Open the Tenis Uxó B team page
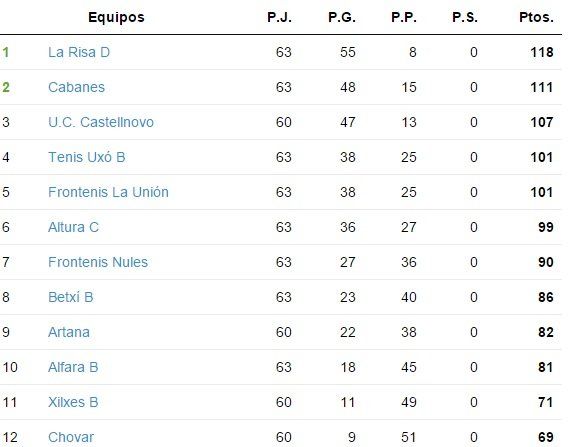 87,157
